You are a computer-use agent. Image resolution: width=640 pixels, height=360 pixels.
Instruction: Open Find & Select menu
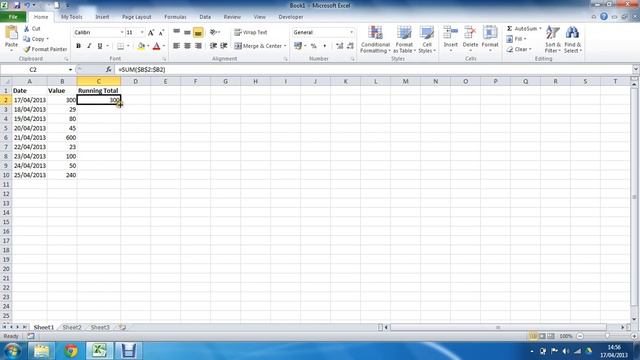tap(573, 39)
